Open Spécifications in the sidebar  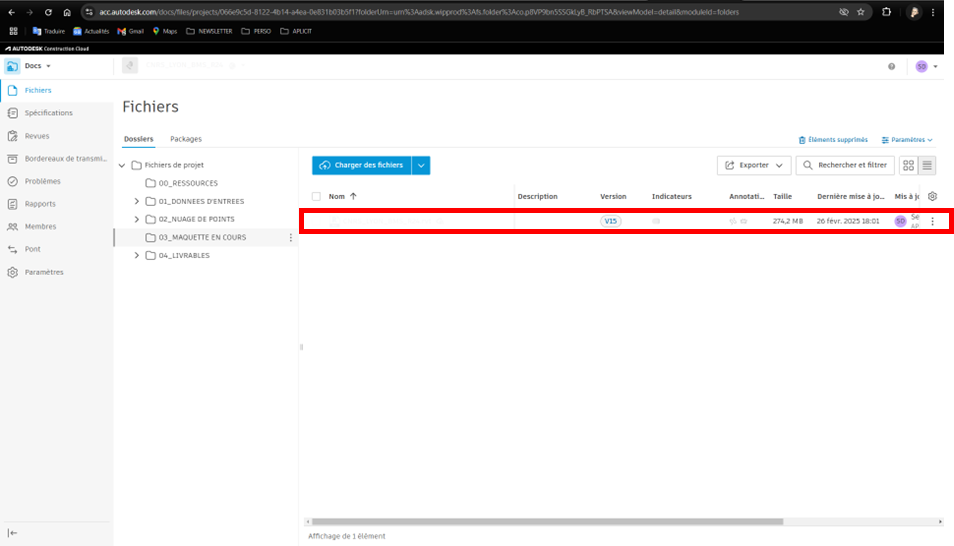(48, 113)
